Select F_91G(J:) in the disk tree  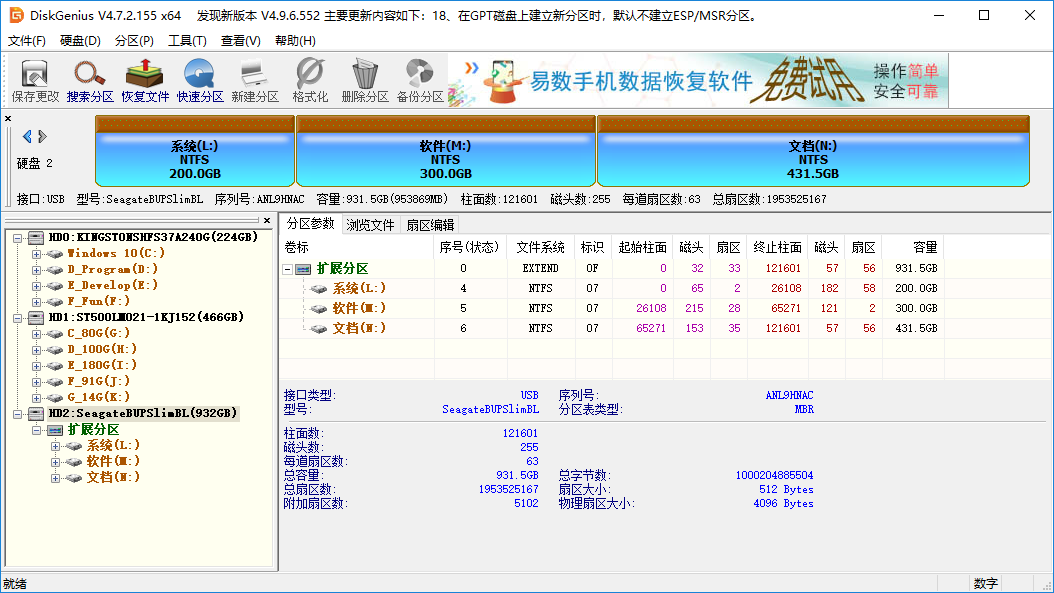click(x=98, y=381)
